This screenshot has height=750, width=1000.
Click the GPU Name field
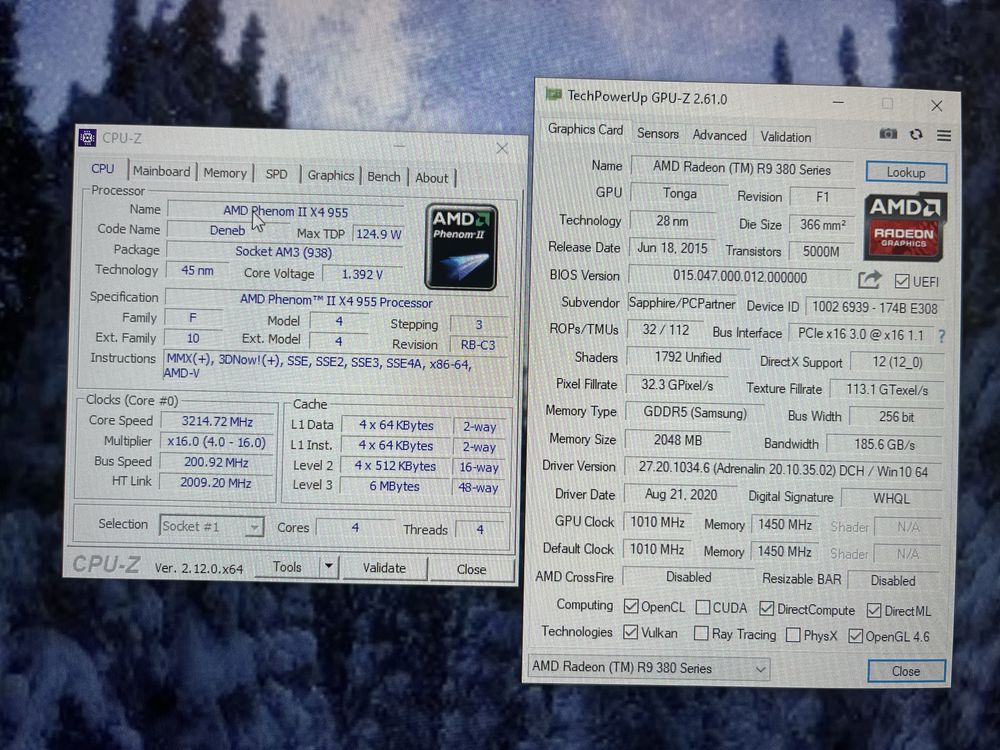pyautogui.click(x=742, y=169)
